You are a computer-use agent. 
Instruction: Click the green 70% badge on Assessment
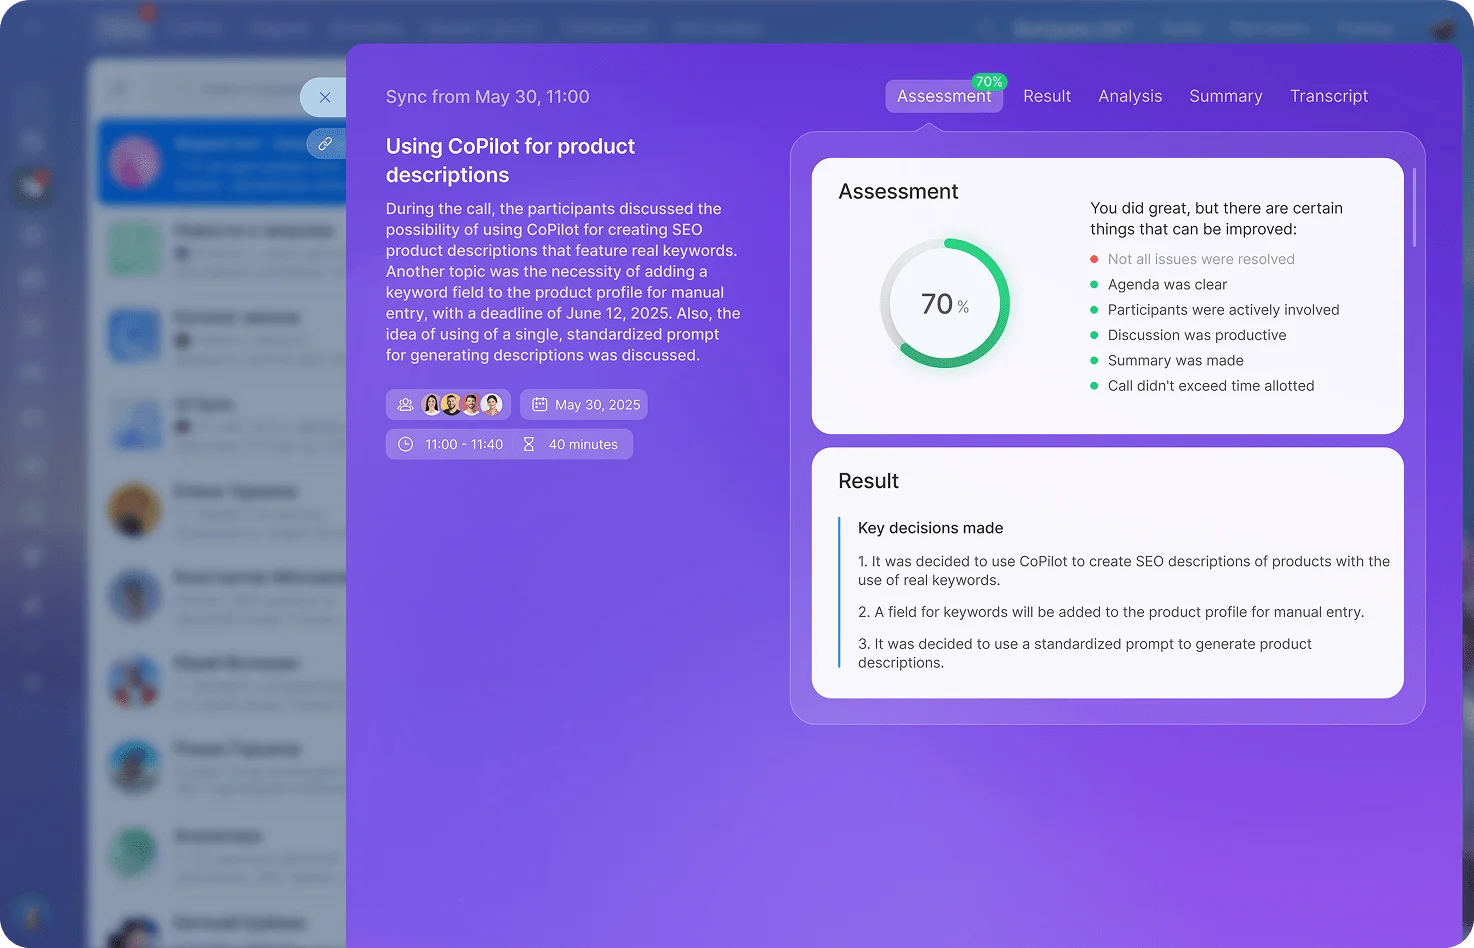point(989,82)
